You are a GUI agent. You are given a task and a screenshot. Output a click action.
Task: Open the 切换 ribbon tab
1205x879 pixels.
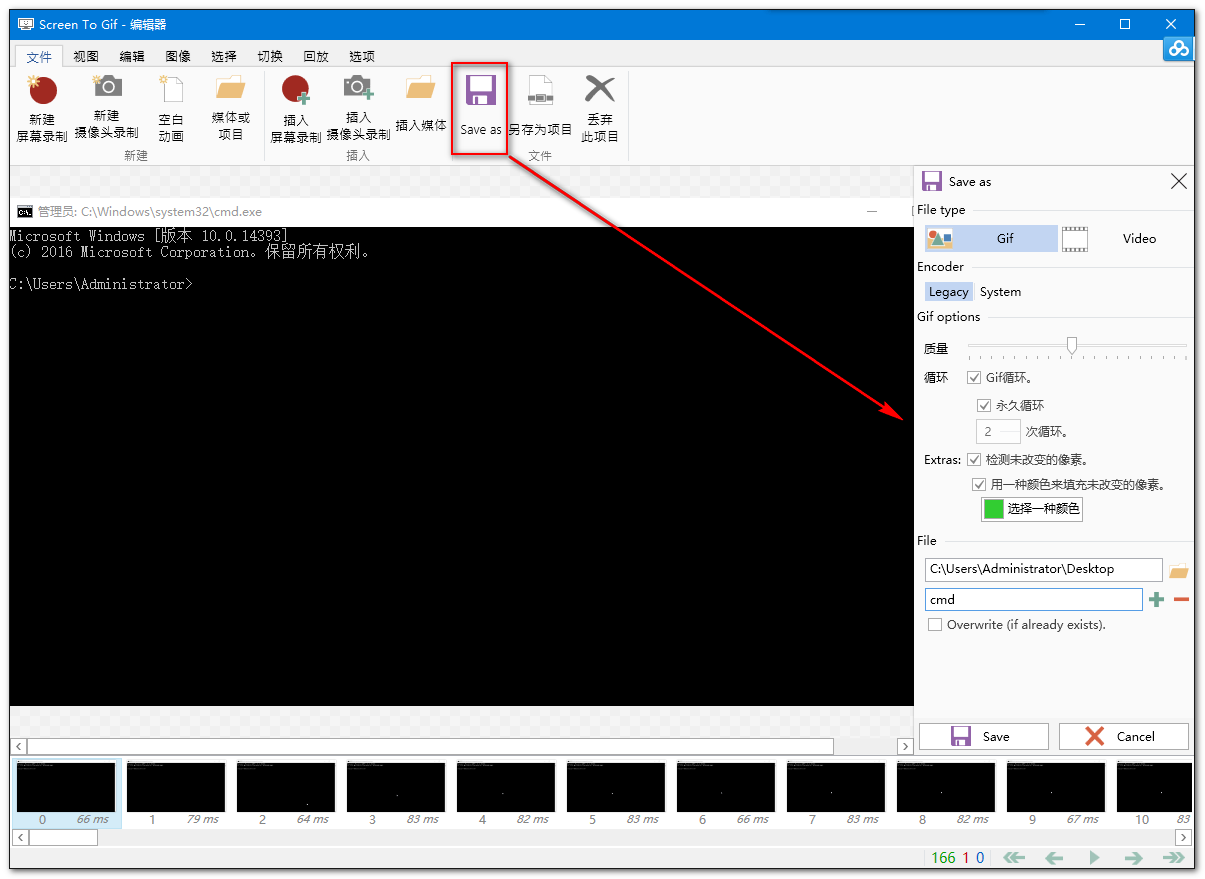[x=270, y=57]
